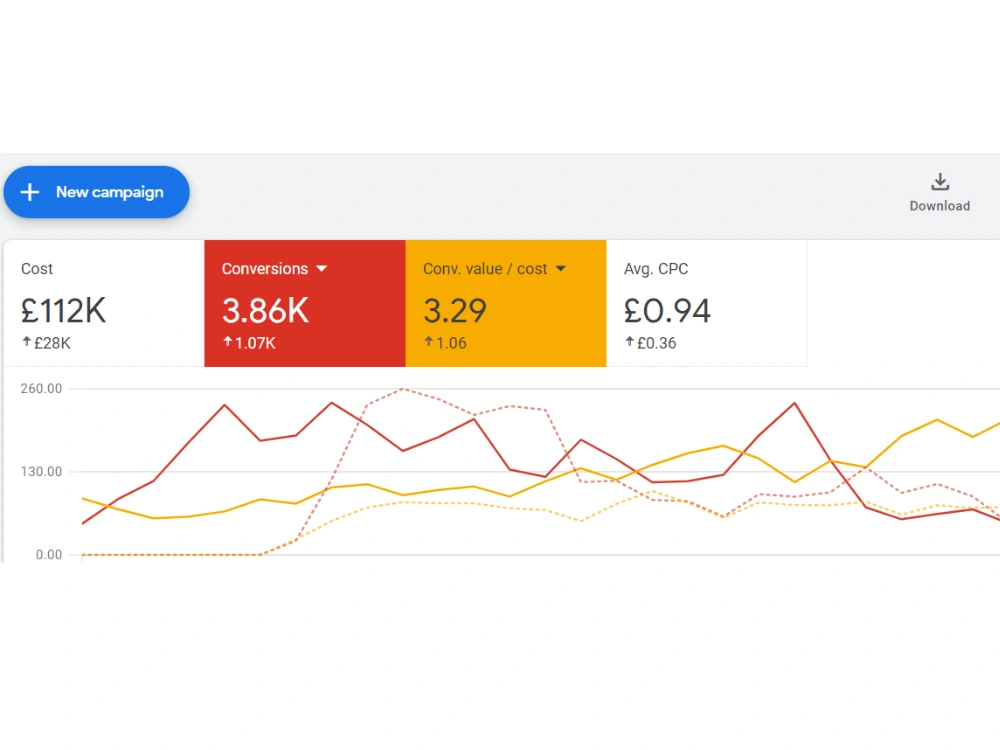Viewport: 1000px width, 750px height.
Task: Click the New campaign button
Action: [x=96, y=192]
